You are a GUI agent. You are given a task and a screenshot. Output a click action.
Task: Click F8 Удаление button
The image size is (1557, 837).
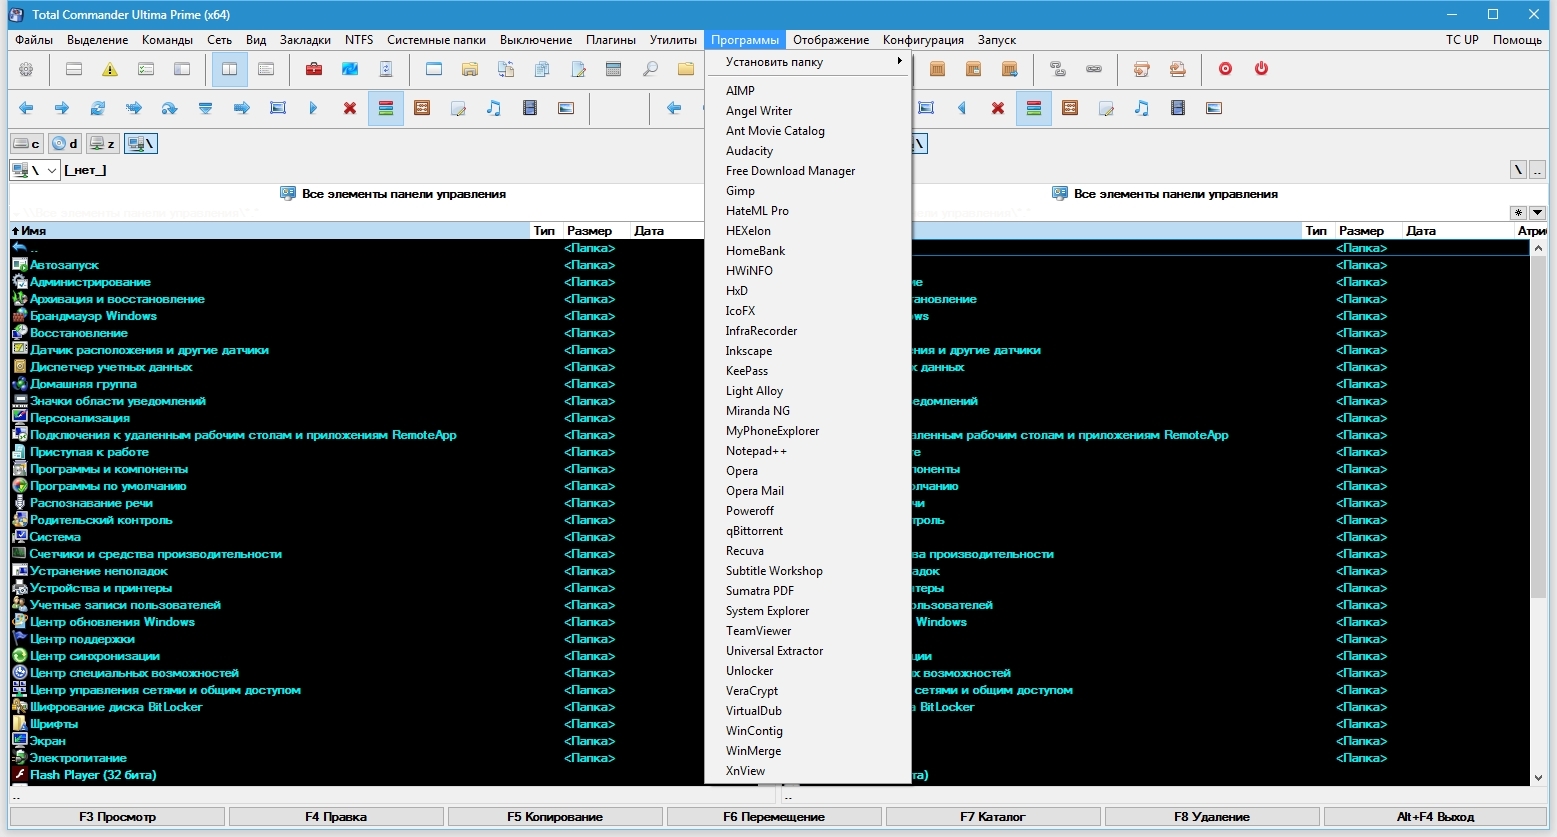point(1212,817)
